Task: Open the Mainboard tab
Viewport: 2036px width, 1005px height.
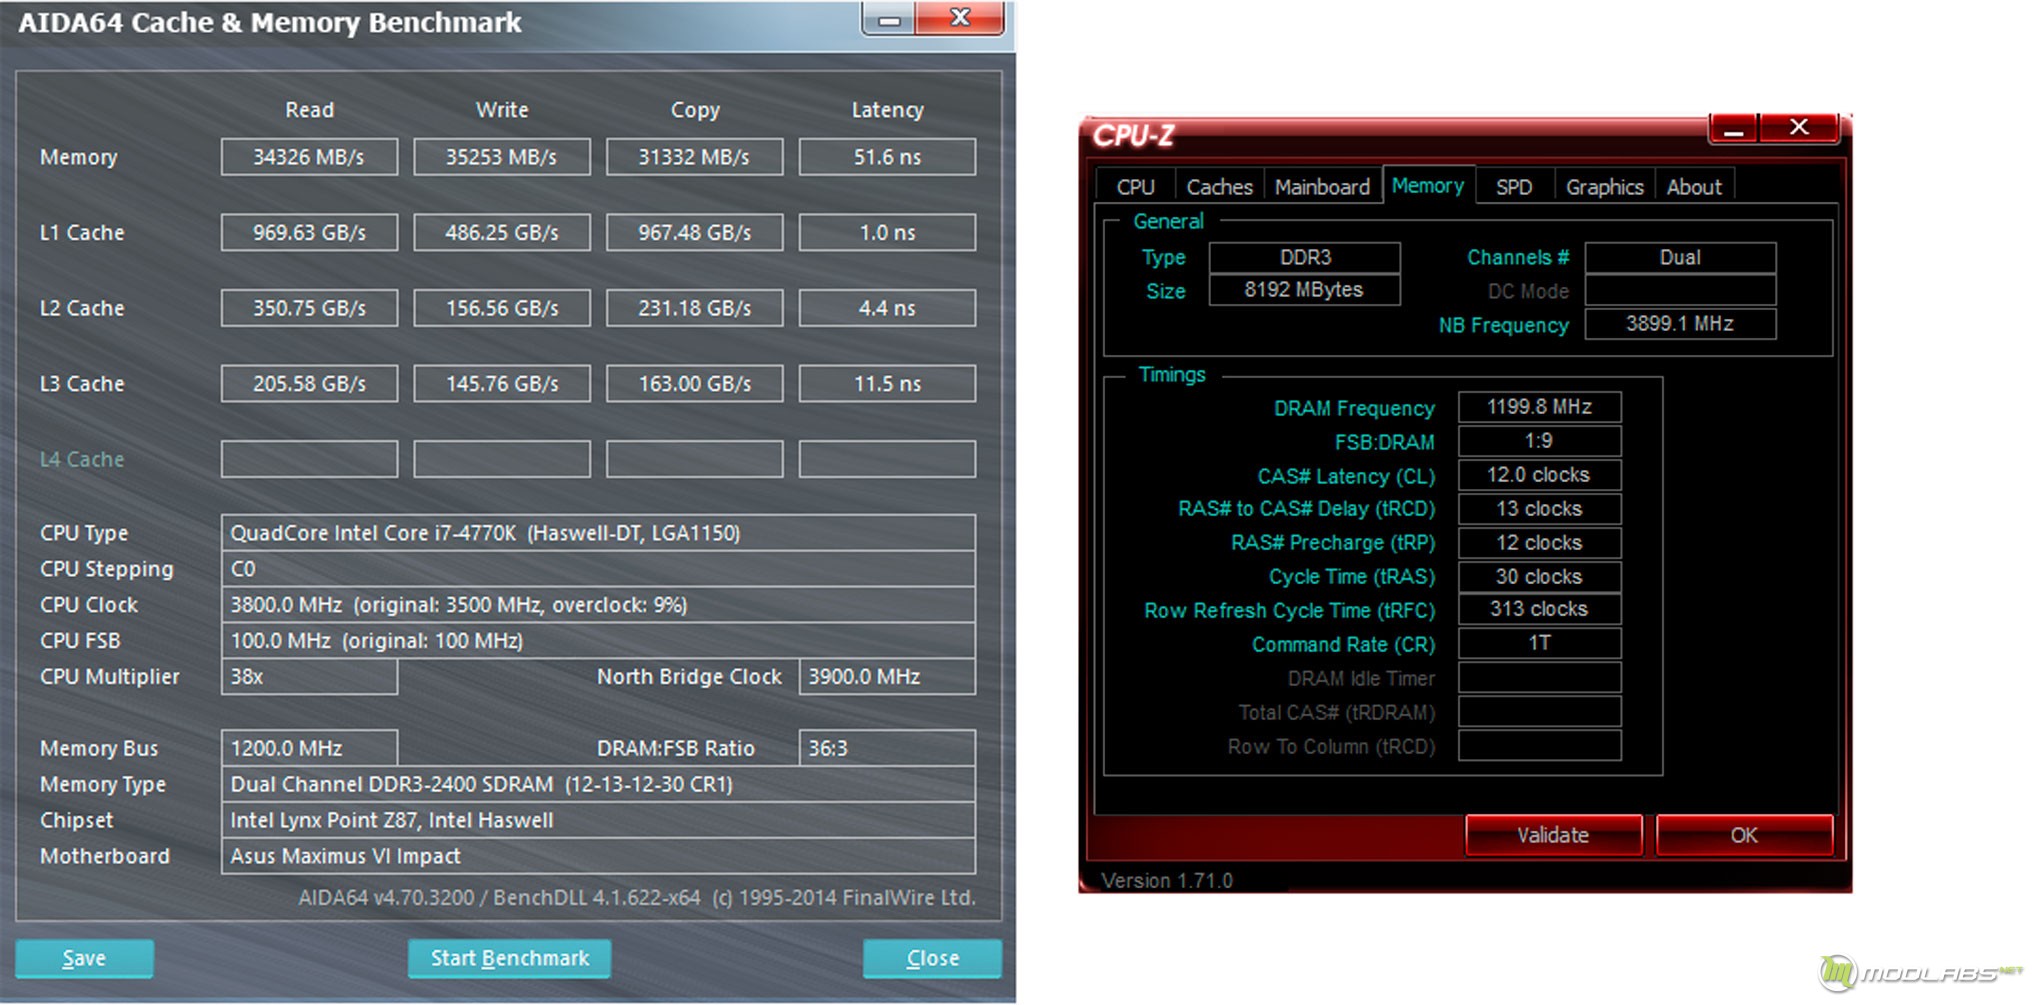Action: [1322, 187]
